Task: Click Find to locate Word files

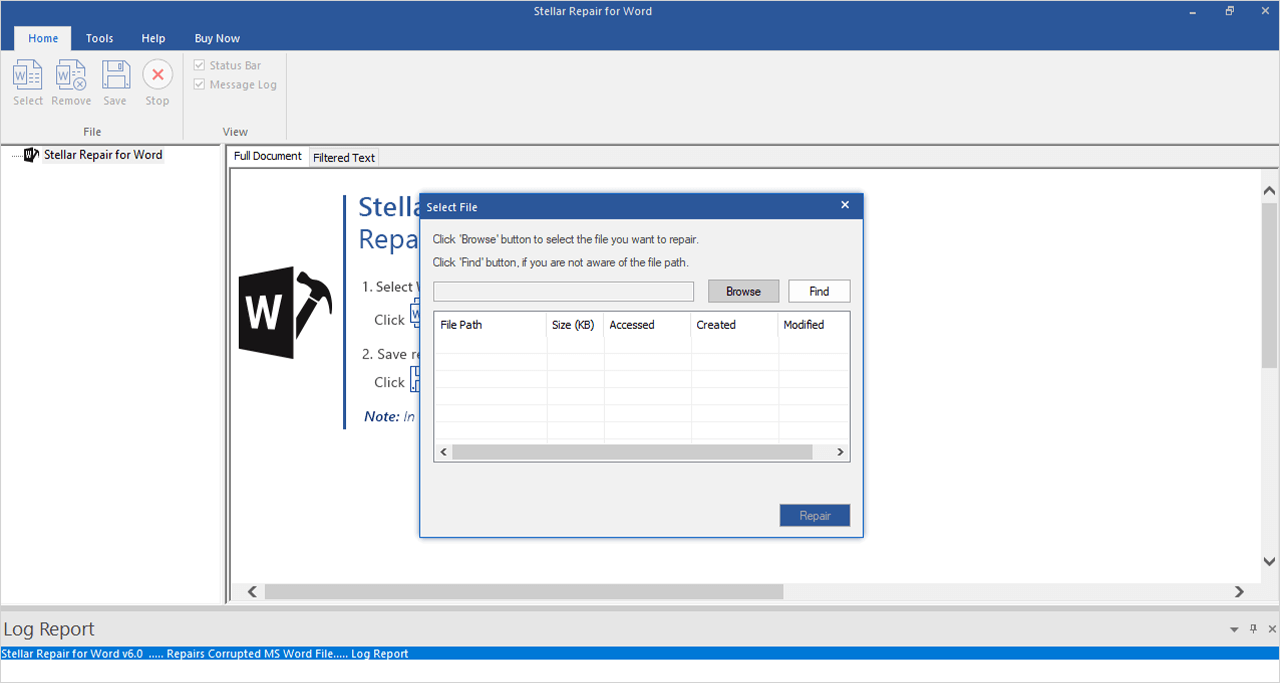Action: [818, 291]
